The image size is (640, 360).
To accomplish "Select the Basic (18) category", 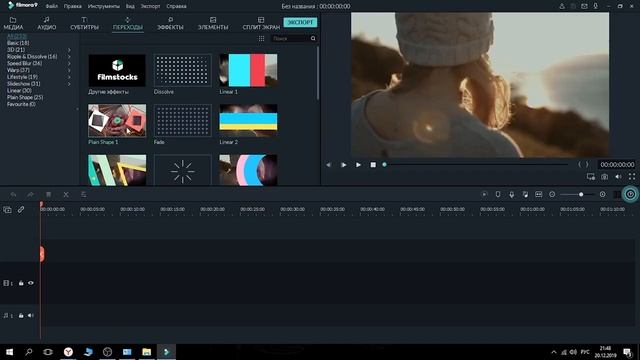I will coord(18,43).
